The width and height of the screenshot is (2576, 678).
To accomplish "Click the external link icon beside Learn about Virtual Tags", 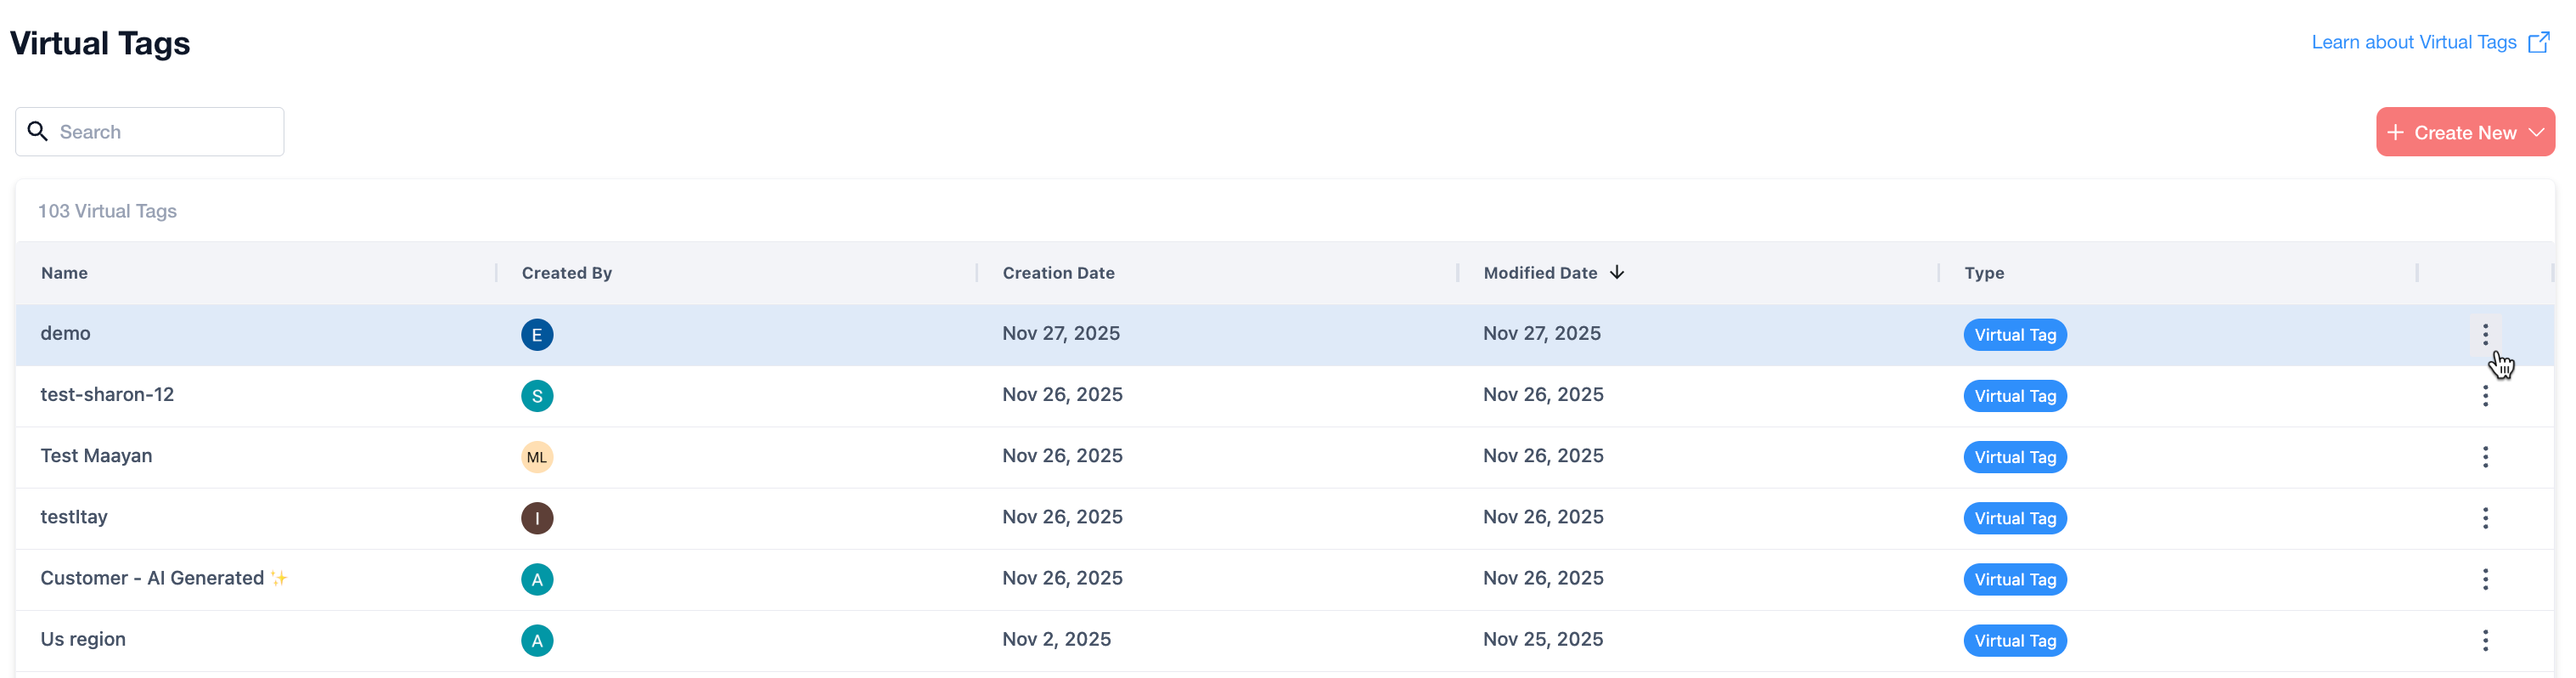I will coord(2538,42).
